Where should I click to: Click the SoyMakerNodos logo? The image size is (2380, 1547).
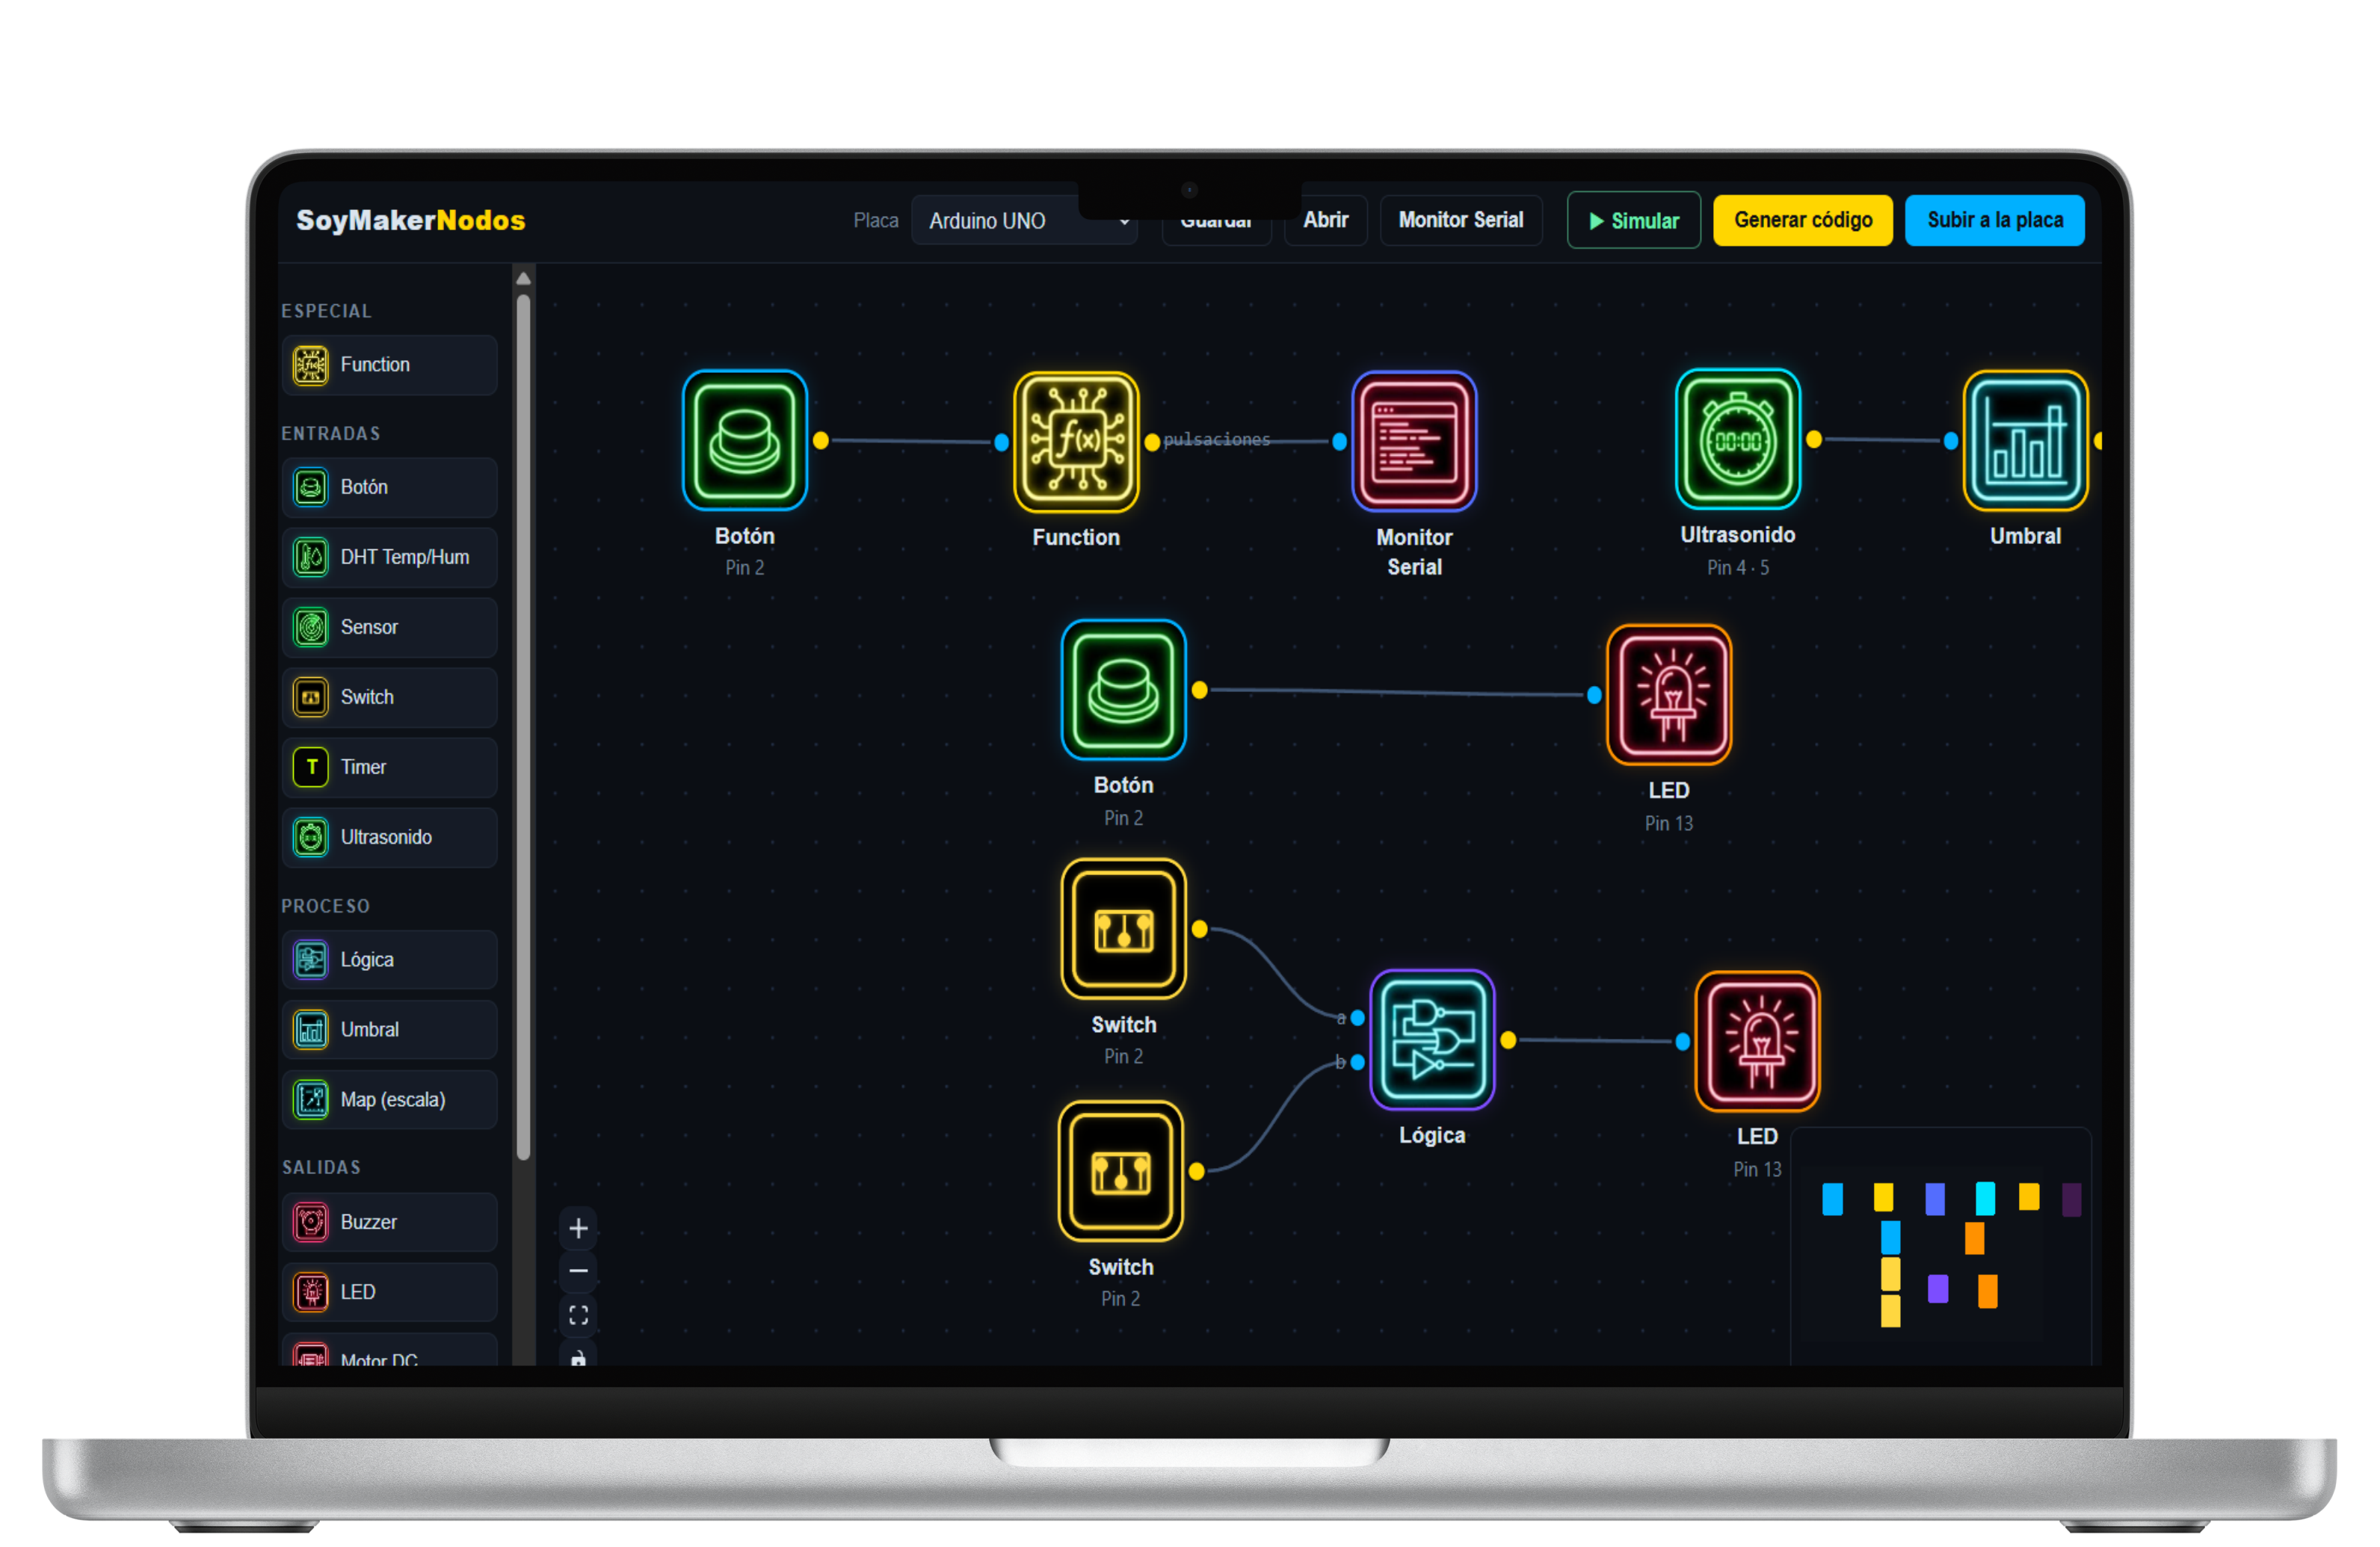point(410,220)
